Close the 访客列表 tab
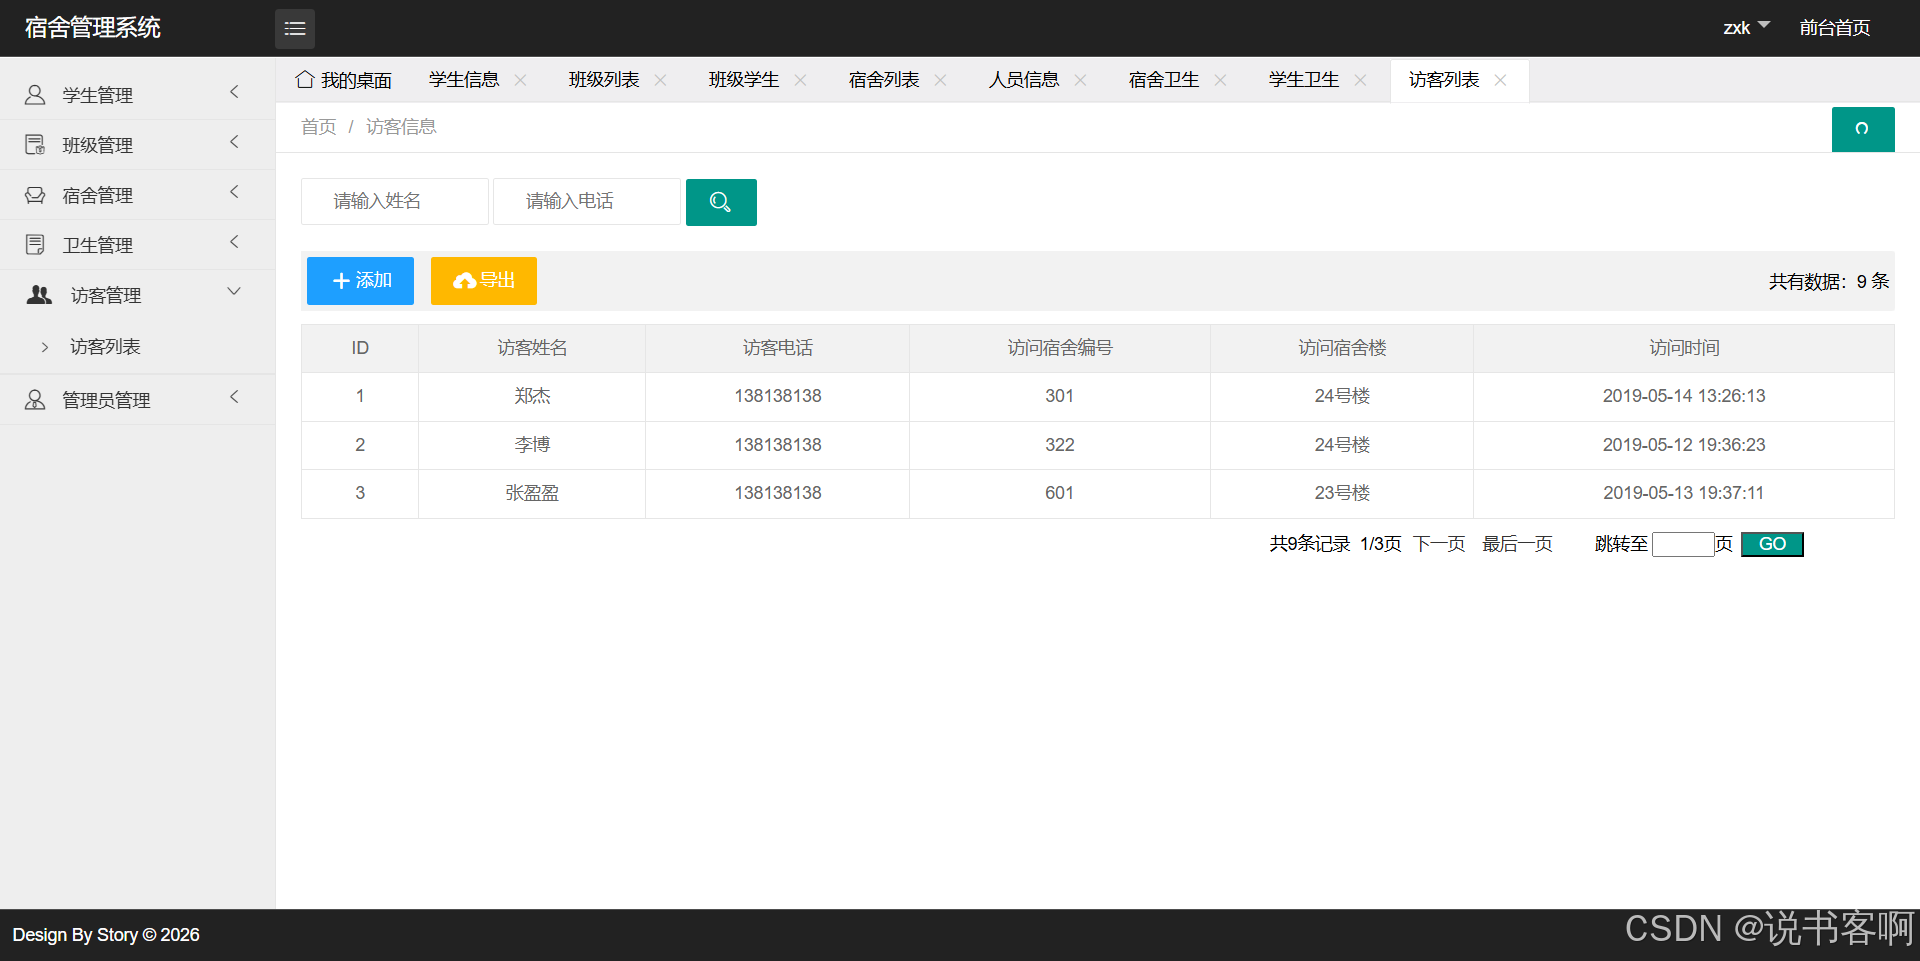Image resolution: width=1920 pixels, height=961 pixels. (x=1500, y=80)
